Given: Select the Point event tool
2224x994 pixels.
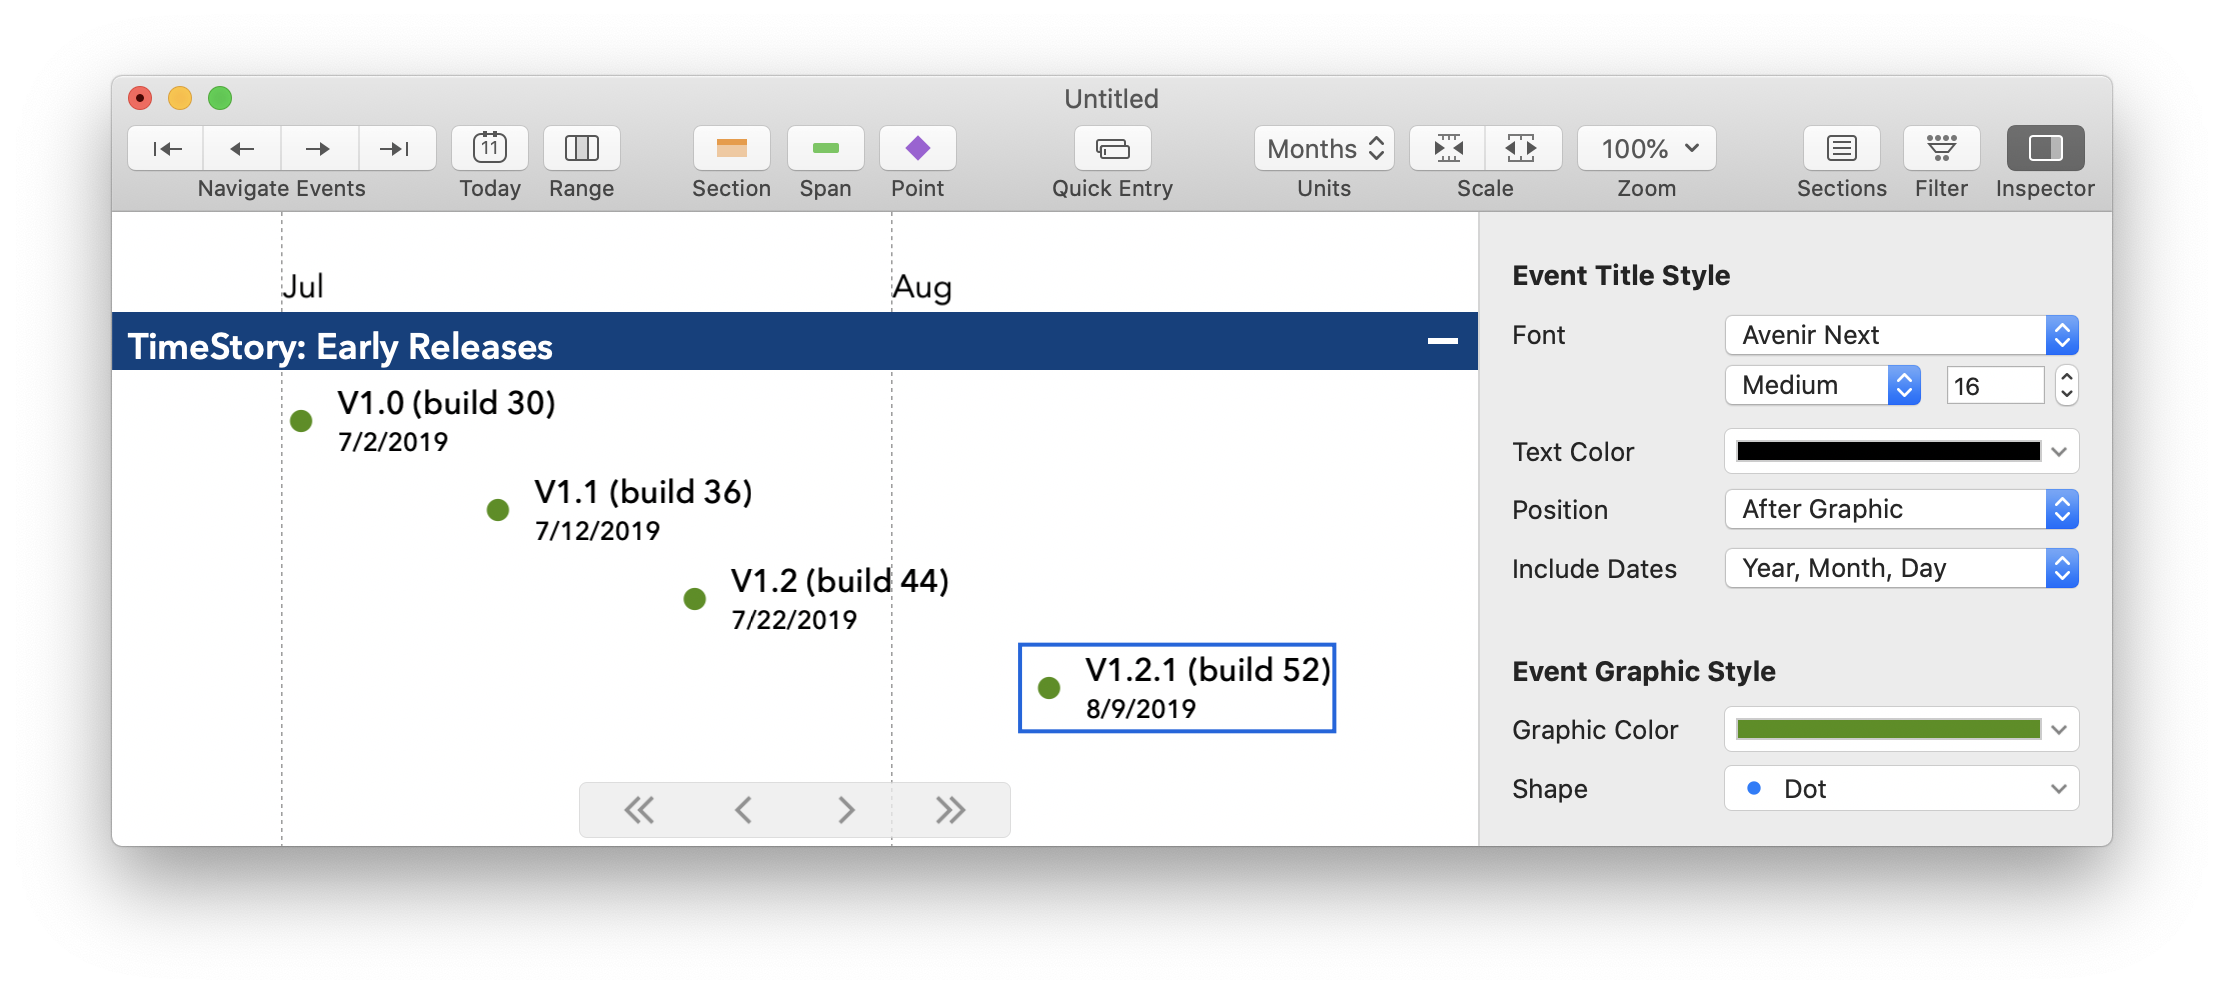Looking at the screenshot, I should click(917, 148).
